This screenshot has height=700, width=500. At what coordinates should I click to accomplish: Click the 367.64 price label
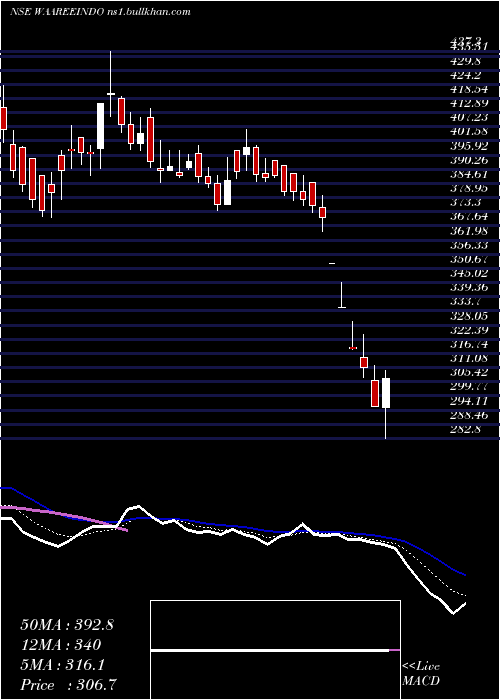(x=471, y=217)
